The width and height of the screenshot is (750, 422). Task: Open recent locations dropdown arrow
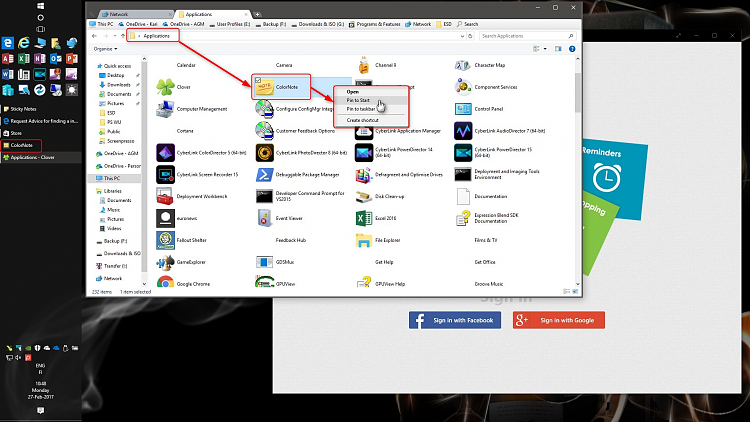click(114, 36)
